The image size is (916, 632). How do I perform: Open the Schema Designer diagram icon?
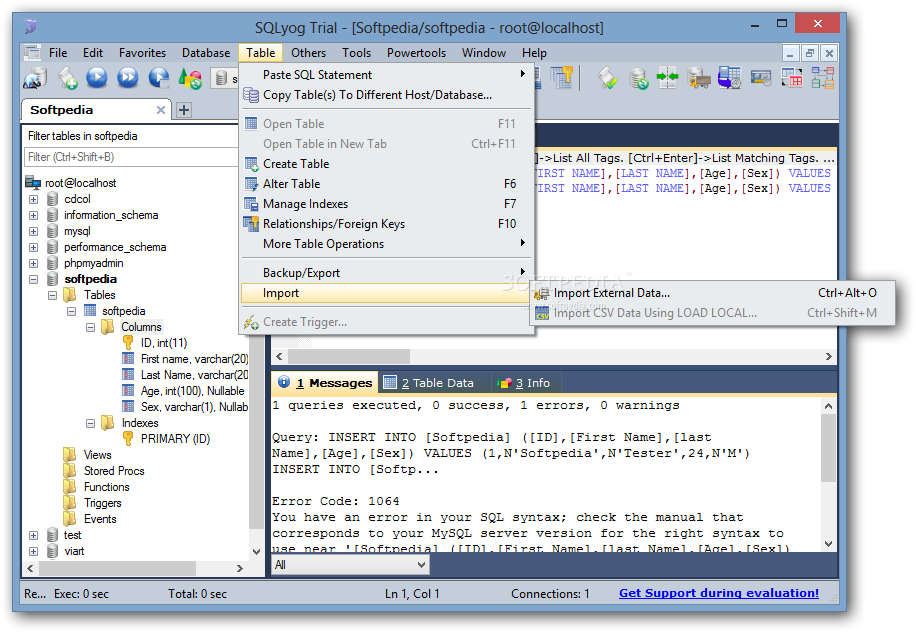tap(823, 78)
